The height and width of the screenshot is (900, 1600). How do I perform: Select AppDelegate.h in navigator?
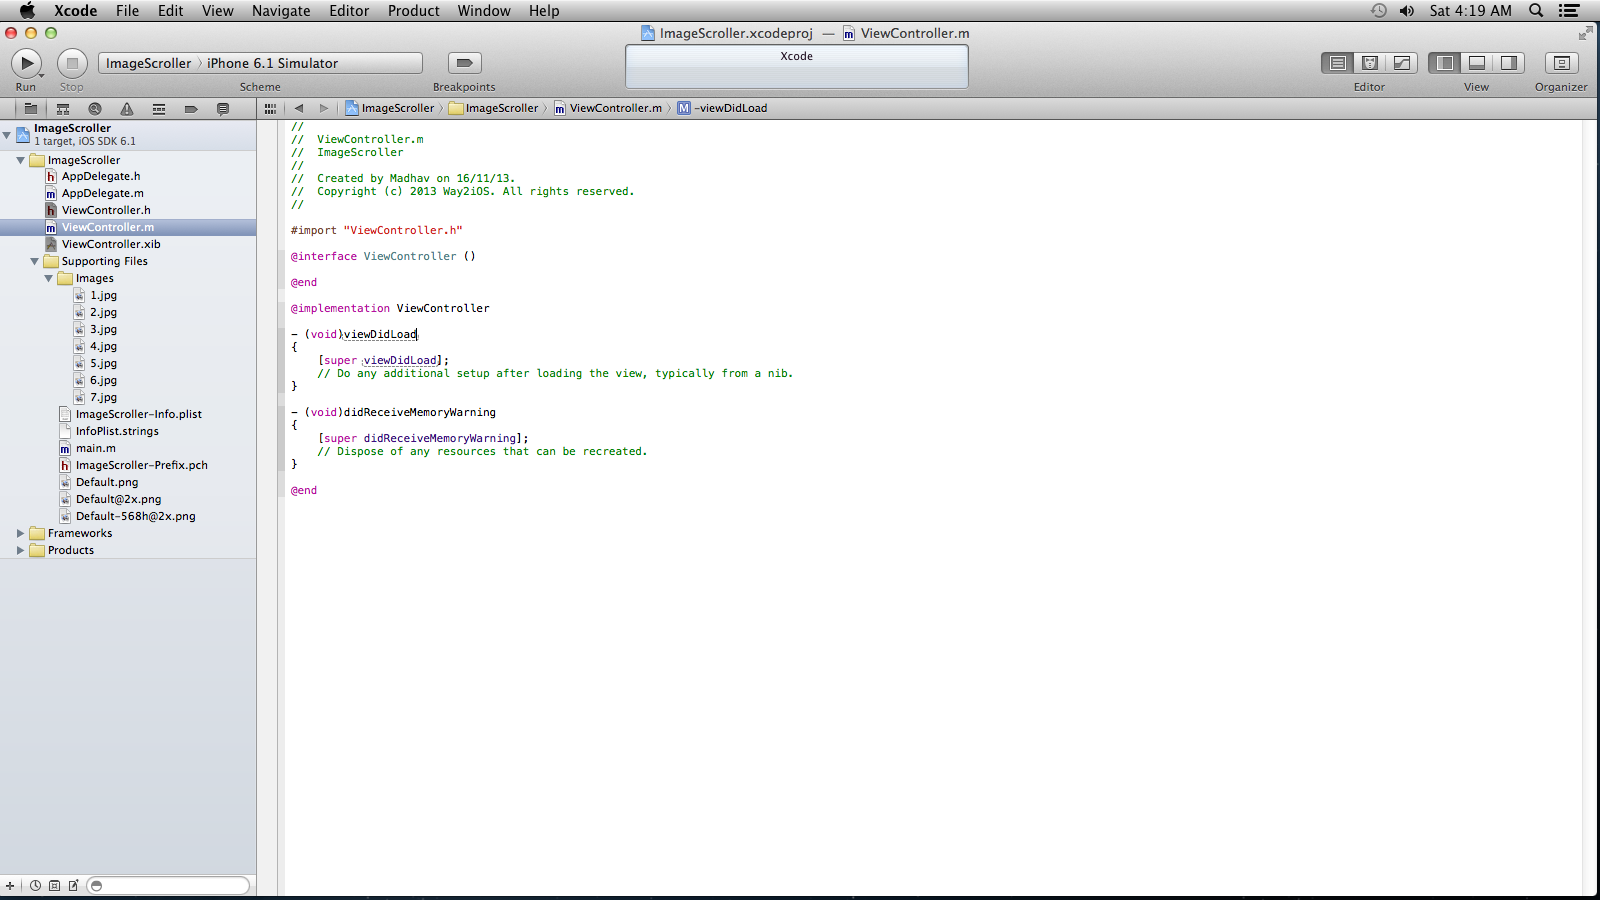101,176
